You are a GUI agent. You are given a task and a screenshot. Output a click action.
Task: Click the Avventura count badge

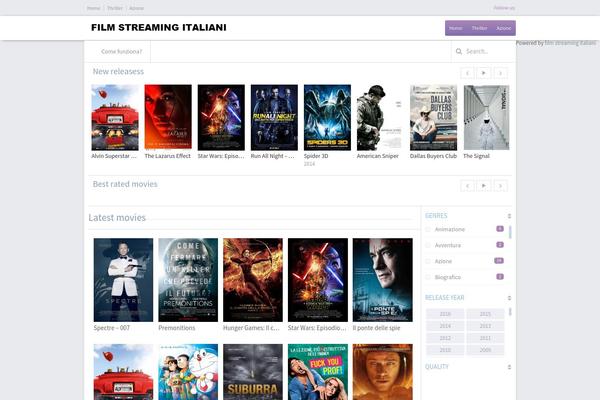coord(500,245)
